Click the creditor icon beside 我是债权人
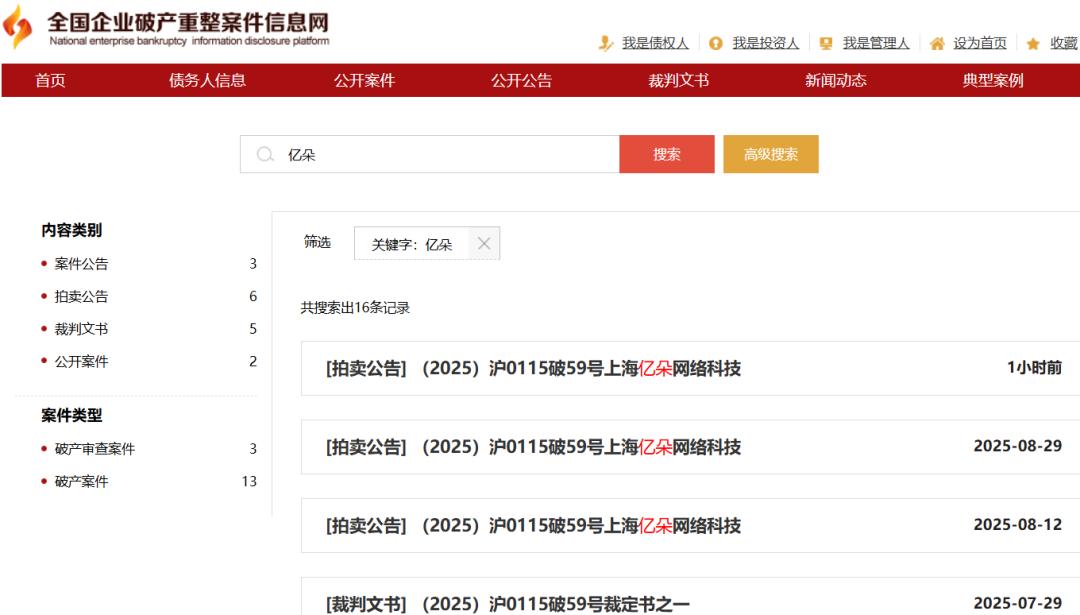The height and width of the screenshot is (615, 1080). [605, 43]
